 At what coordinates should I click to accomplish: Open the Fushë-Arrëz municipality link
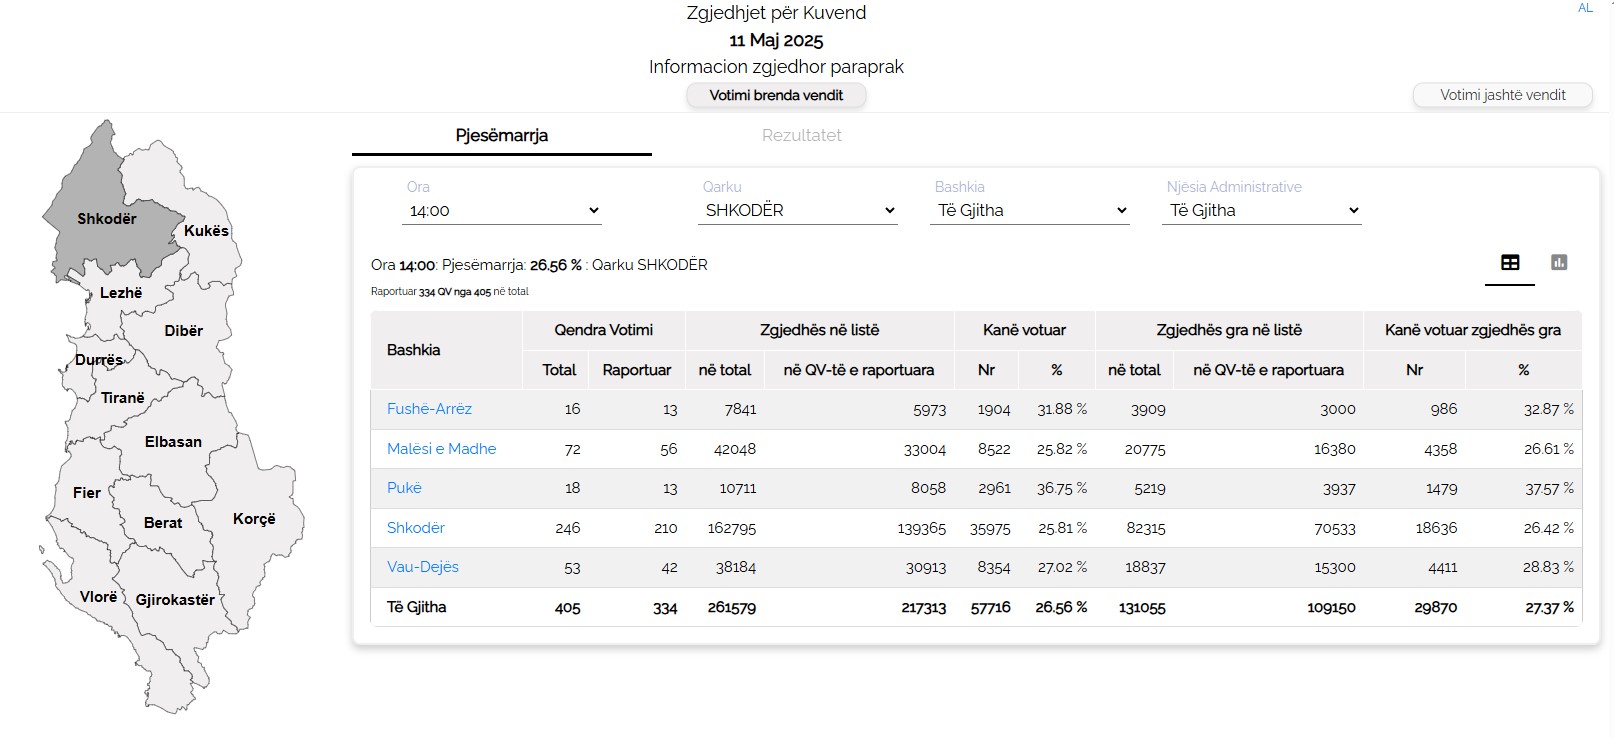pos(429,409)
